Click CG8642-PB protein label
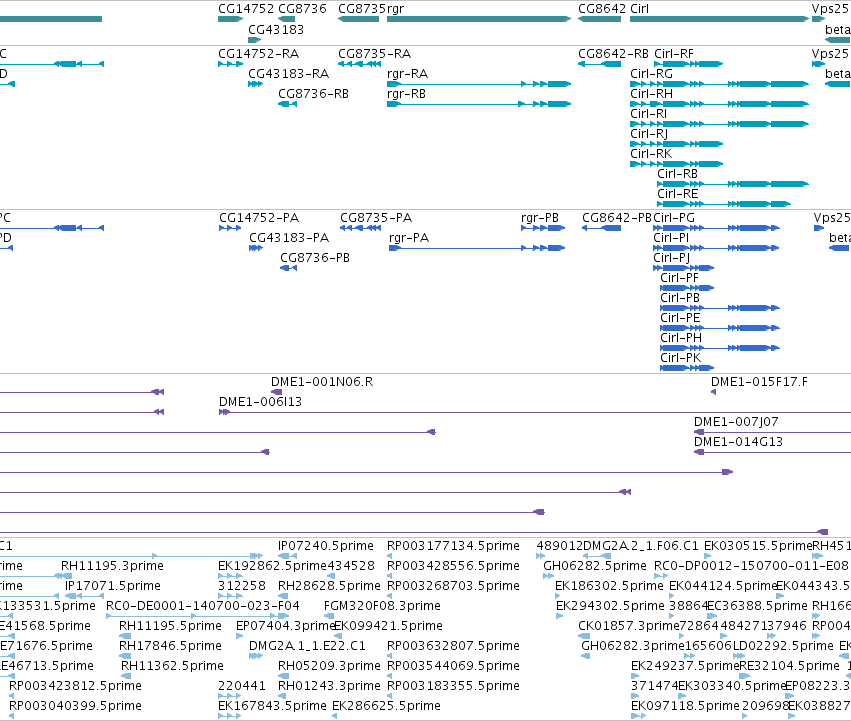Viewport: 851px width, 721px height. (x=617, y=218)
